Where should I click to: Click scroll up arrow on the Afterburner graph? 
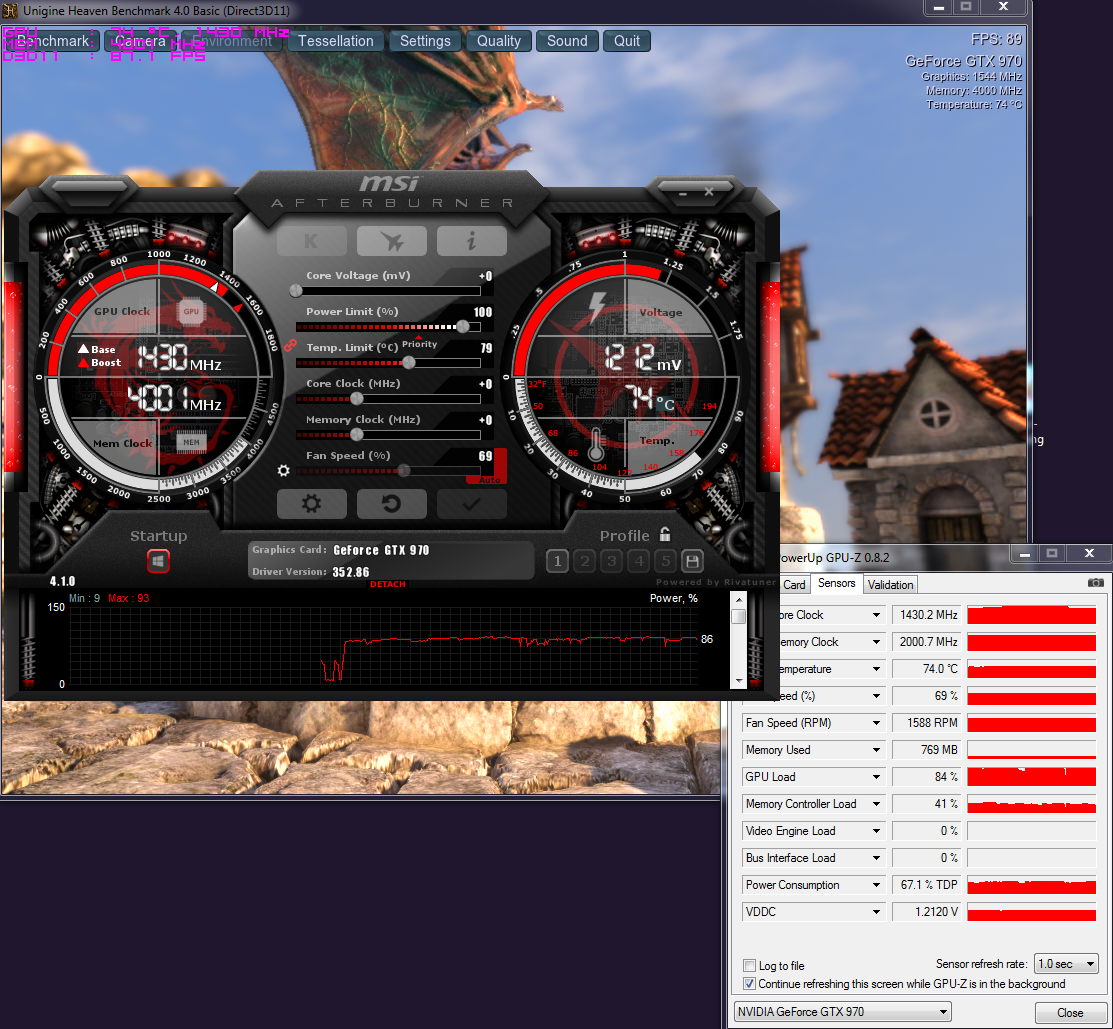tap(738, 600)
